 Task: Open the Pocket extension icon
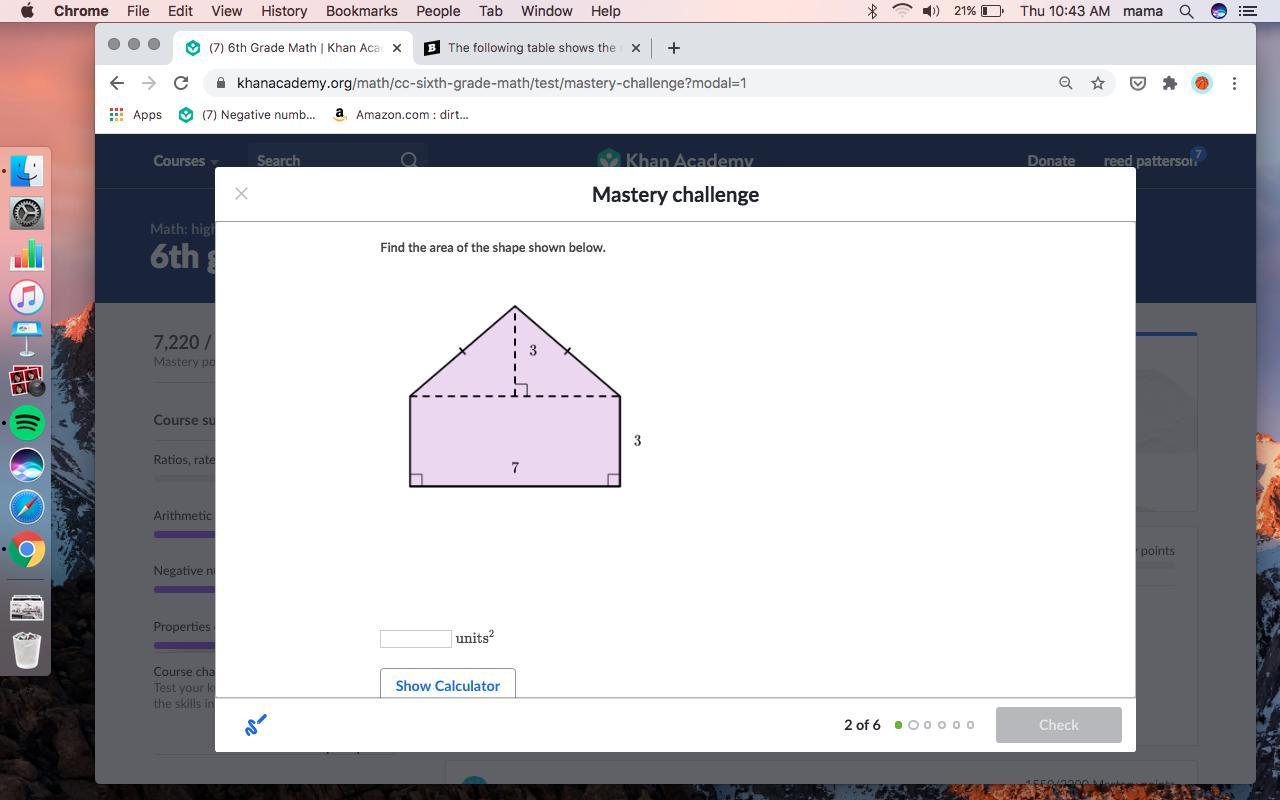pyautogui.click(x=1137, y=83)
